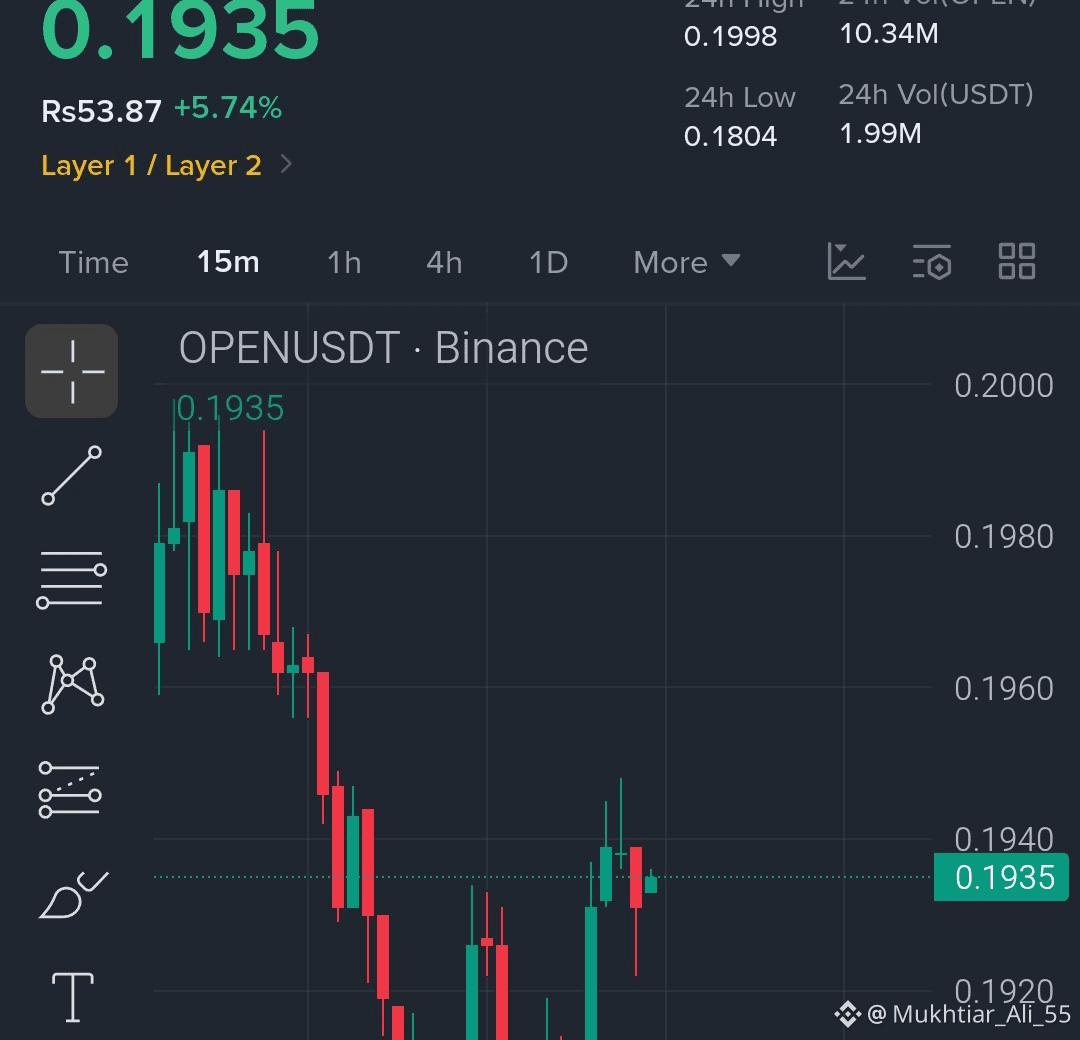Click the 0.1960 price axis label
This screenshot has height=1040, width=1080.
click(1004, 689)
